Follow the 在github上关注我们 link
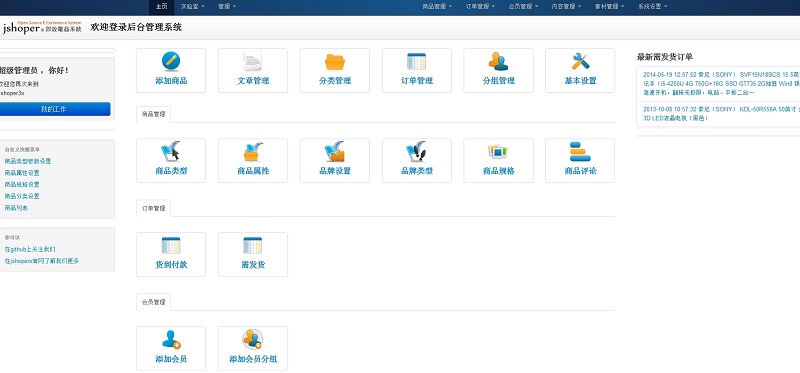 coord(30,250)
